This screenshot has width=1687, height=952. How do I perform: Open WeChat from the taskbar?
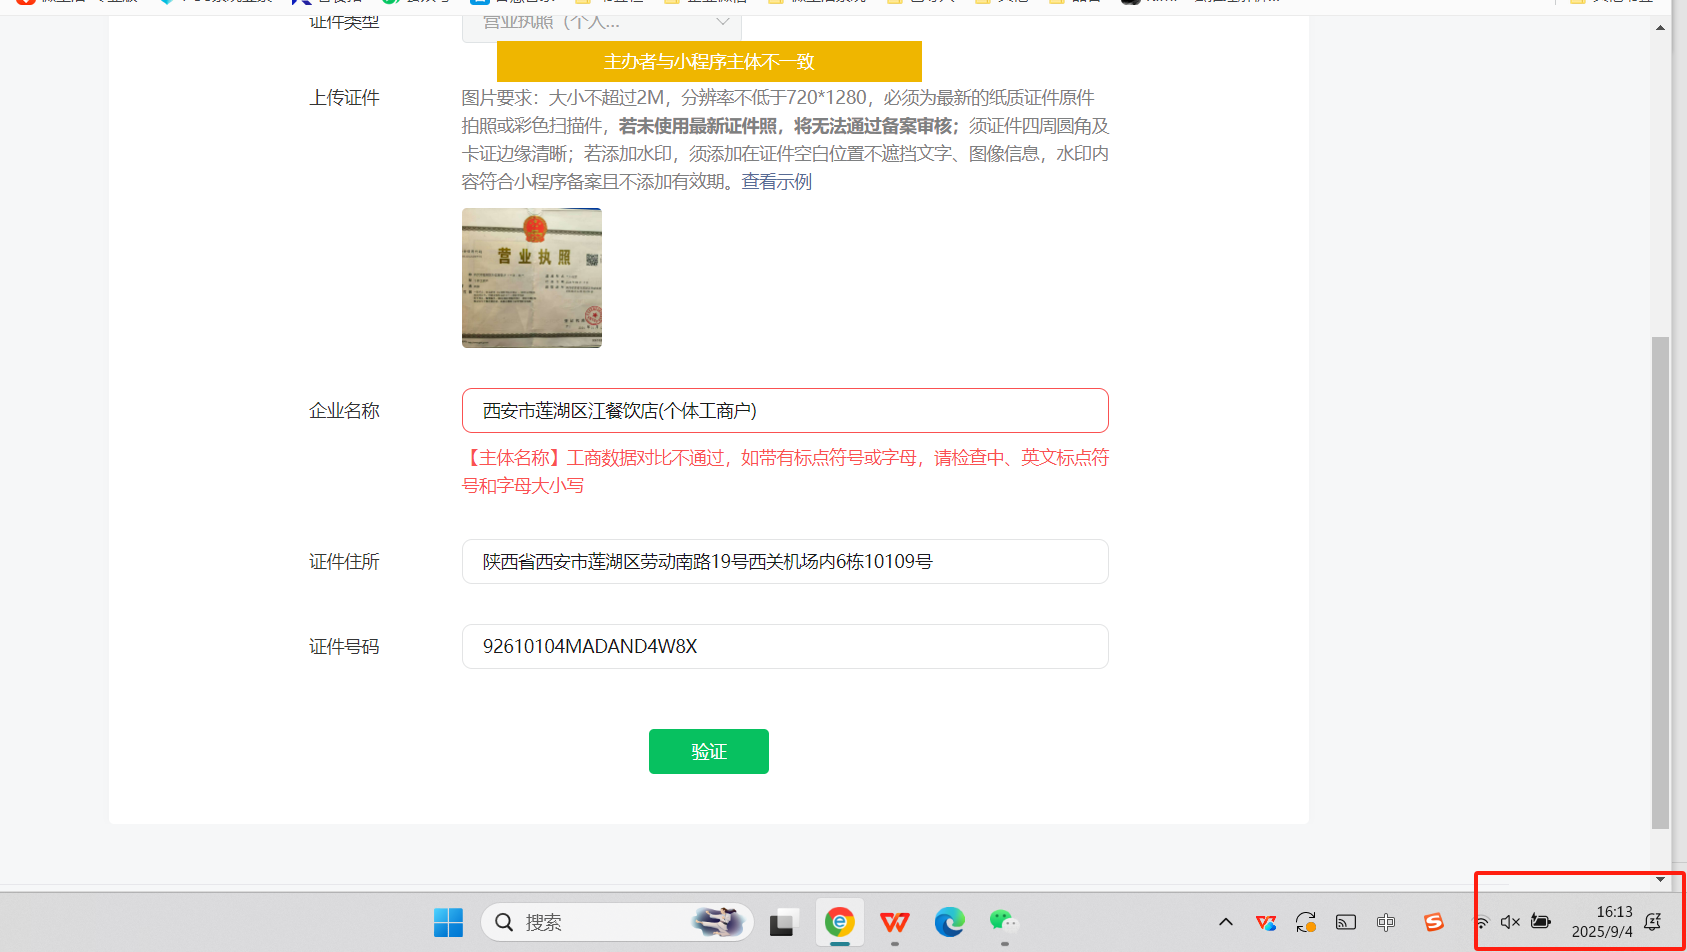coord(1003,922)
